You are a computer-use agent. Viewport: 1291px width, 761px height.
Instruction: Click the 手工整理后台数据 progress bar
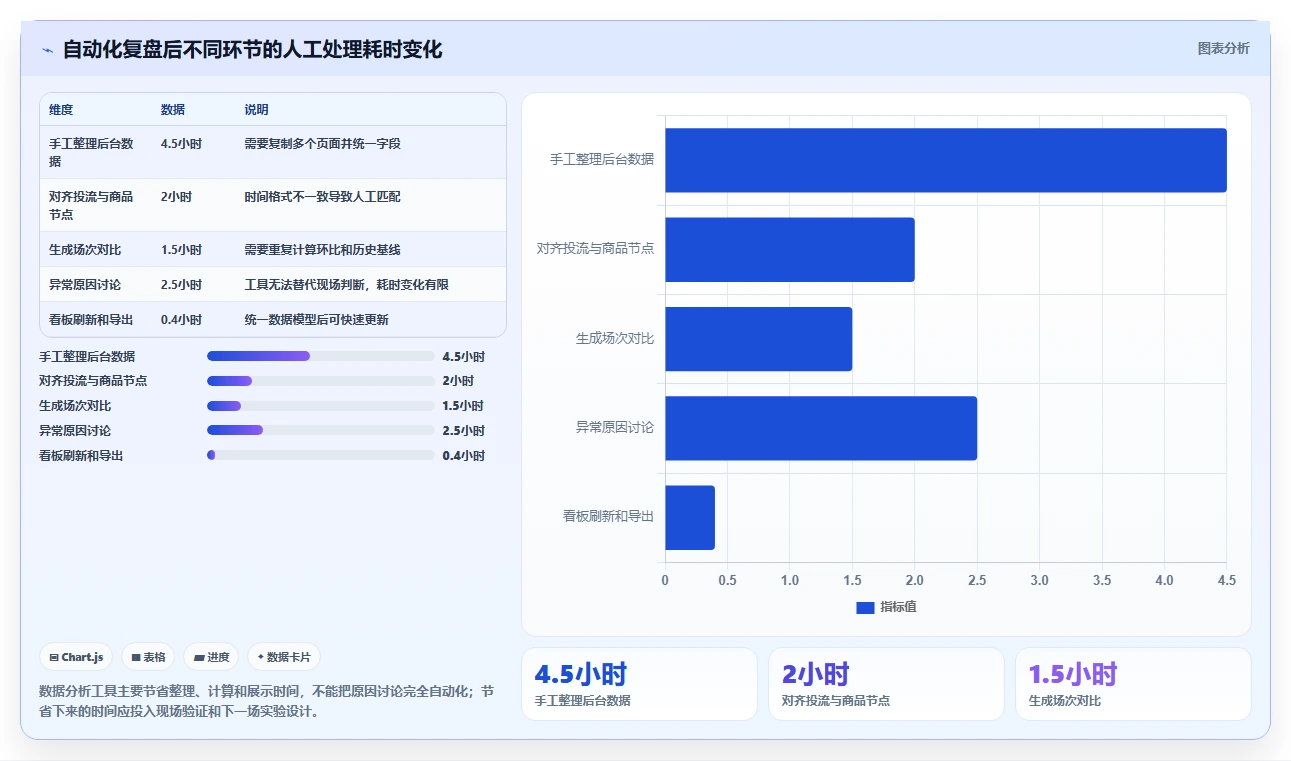point(321,356)
